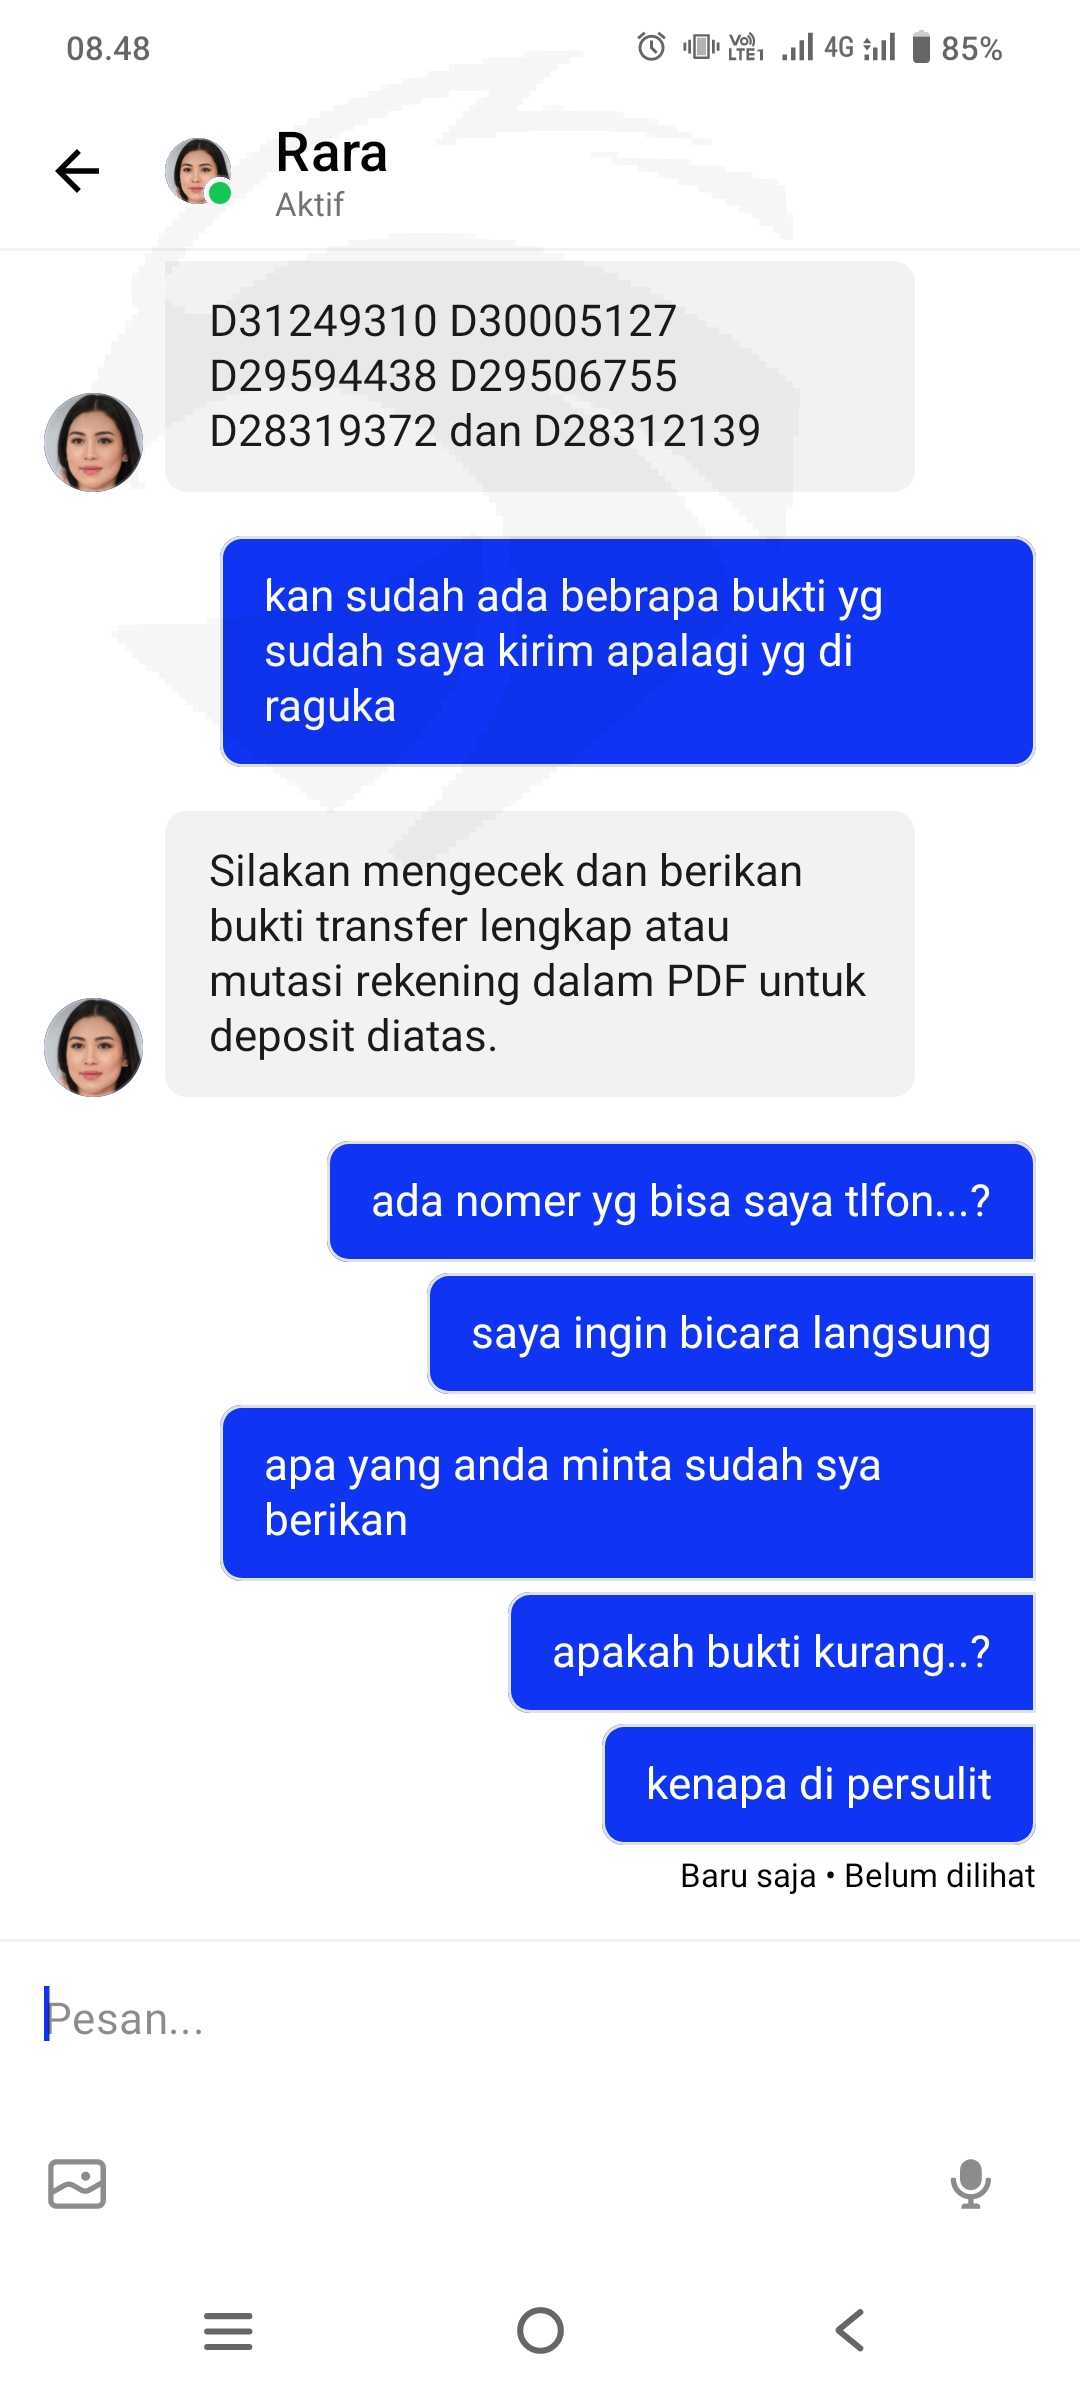Select 'saya ingin bicara langsung' bubble

click(x=731, y=1333)
